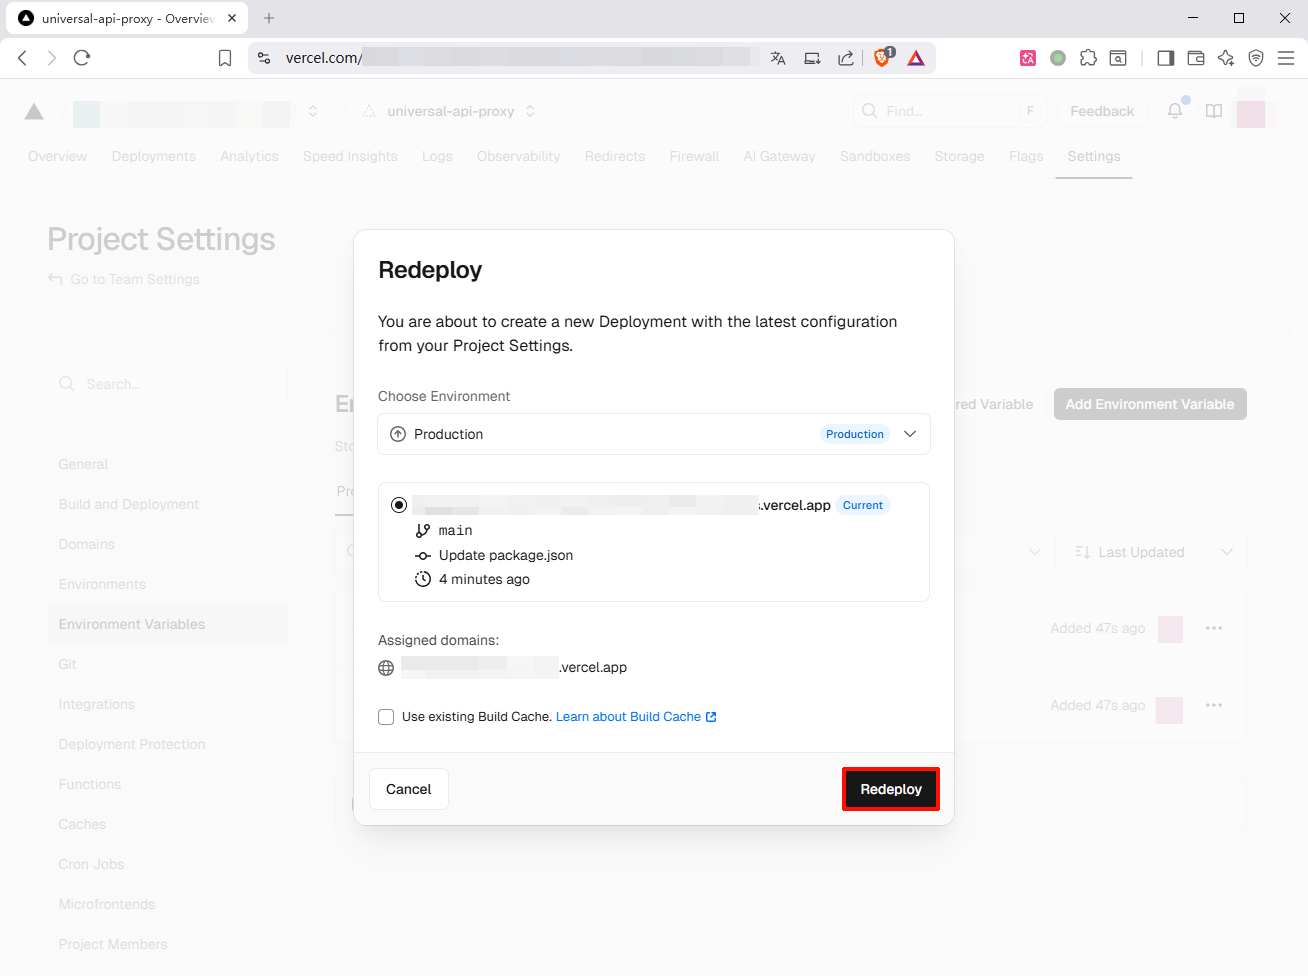Click the Feedback button
The height and width of the screenshot is (976, 1308).
(1102, 111)
